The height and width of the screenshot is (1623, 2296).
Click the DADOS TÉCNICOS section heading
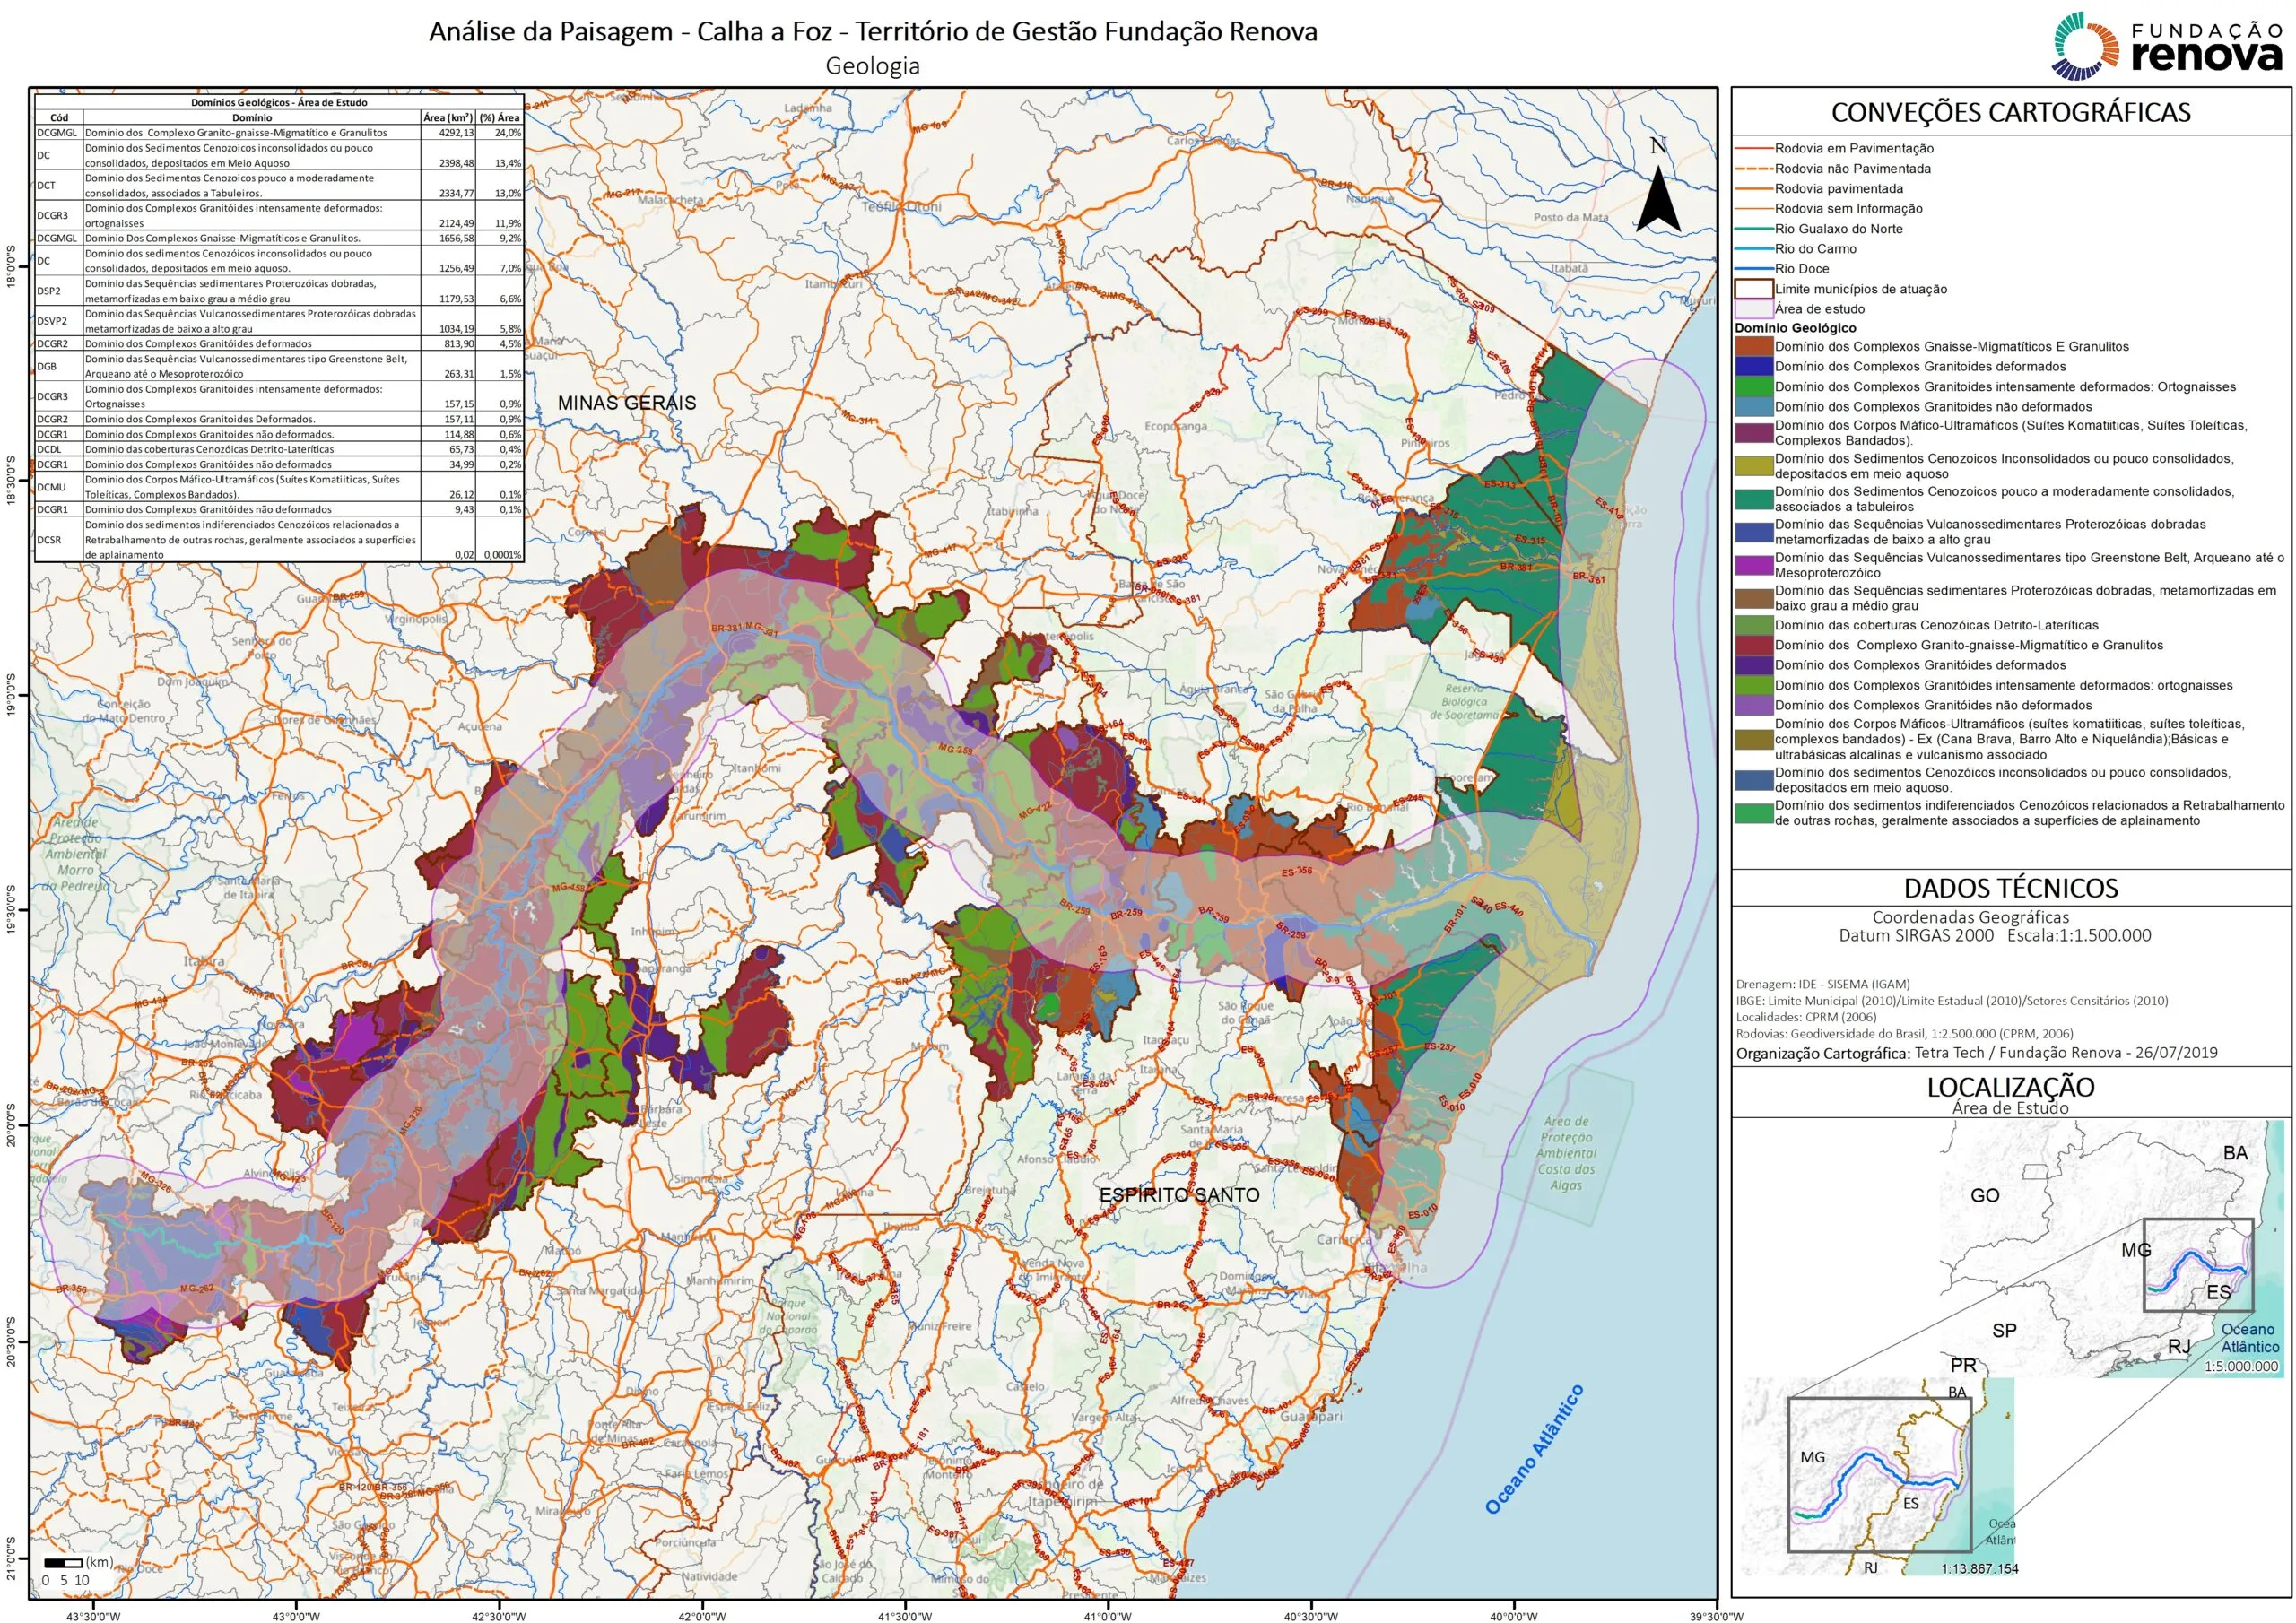(x=2011, y=888)
